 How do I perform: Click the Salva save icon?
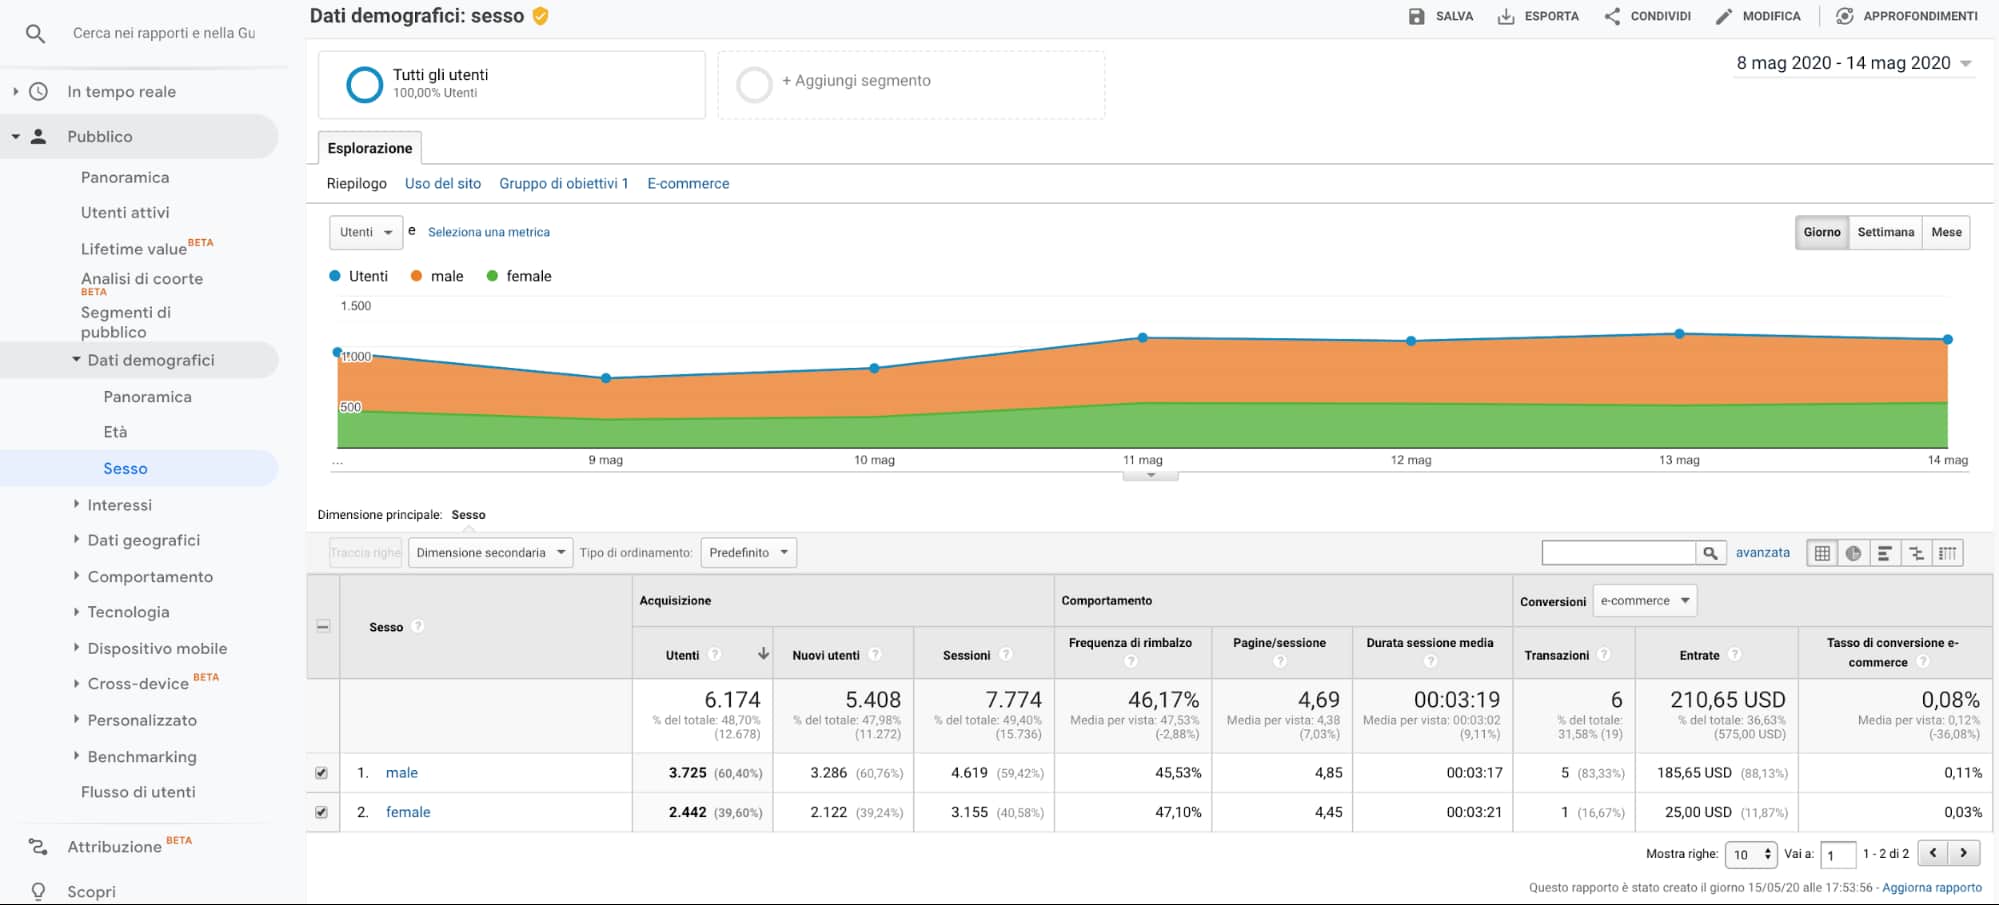click(1416, 16)
